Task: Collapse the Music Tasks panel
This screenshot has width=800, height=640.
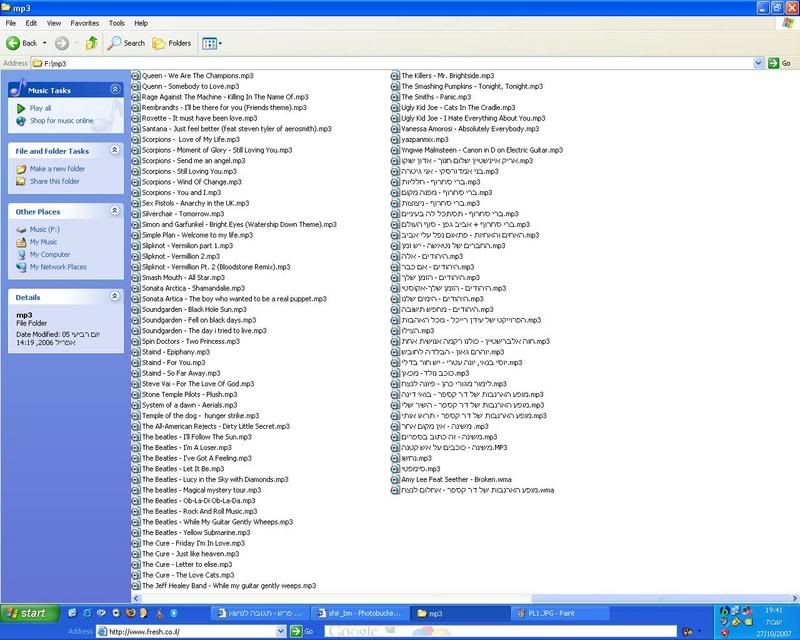Action: click(115, 89)
